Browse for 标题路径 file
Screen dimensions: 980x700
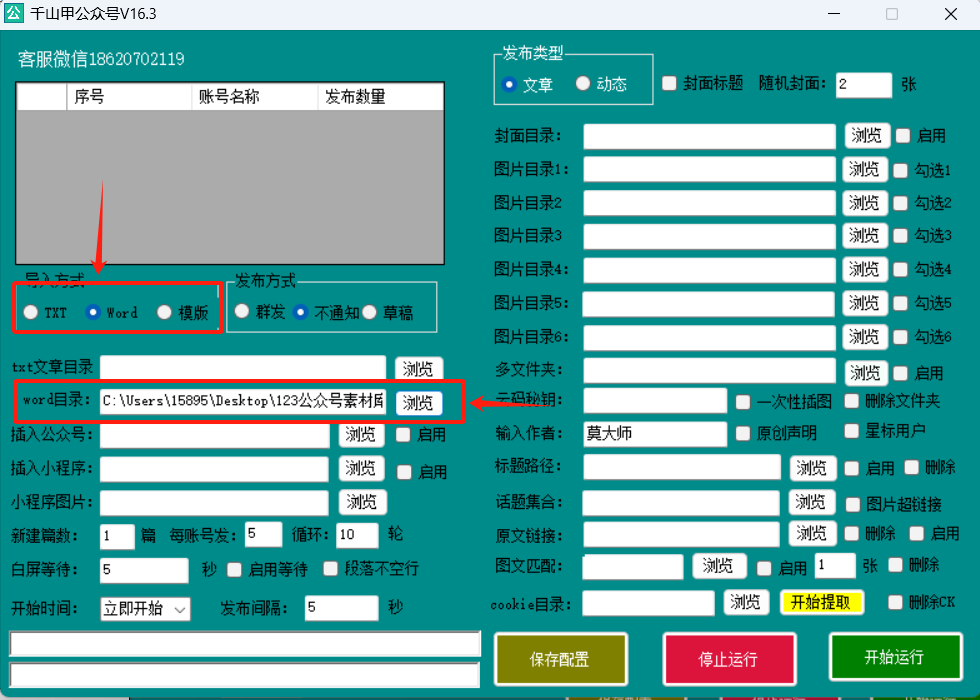point(812,468)
